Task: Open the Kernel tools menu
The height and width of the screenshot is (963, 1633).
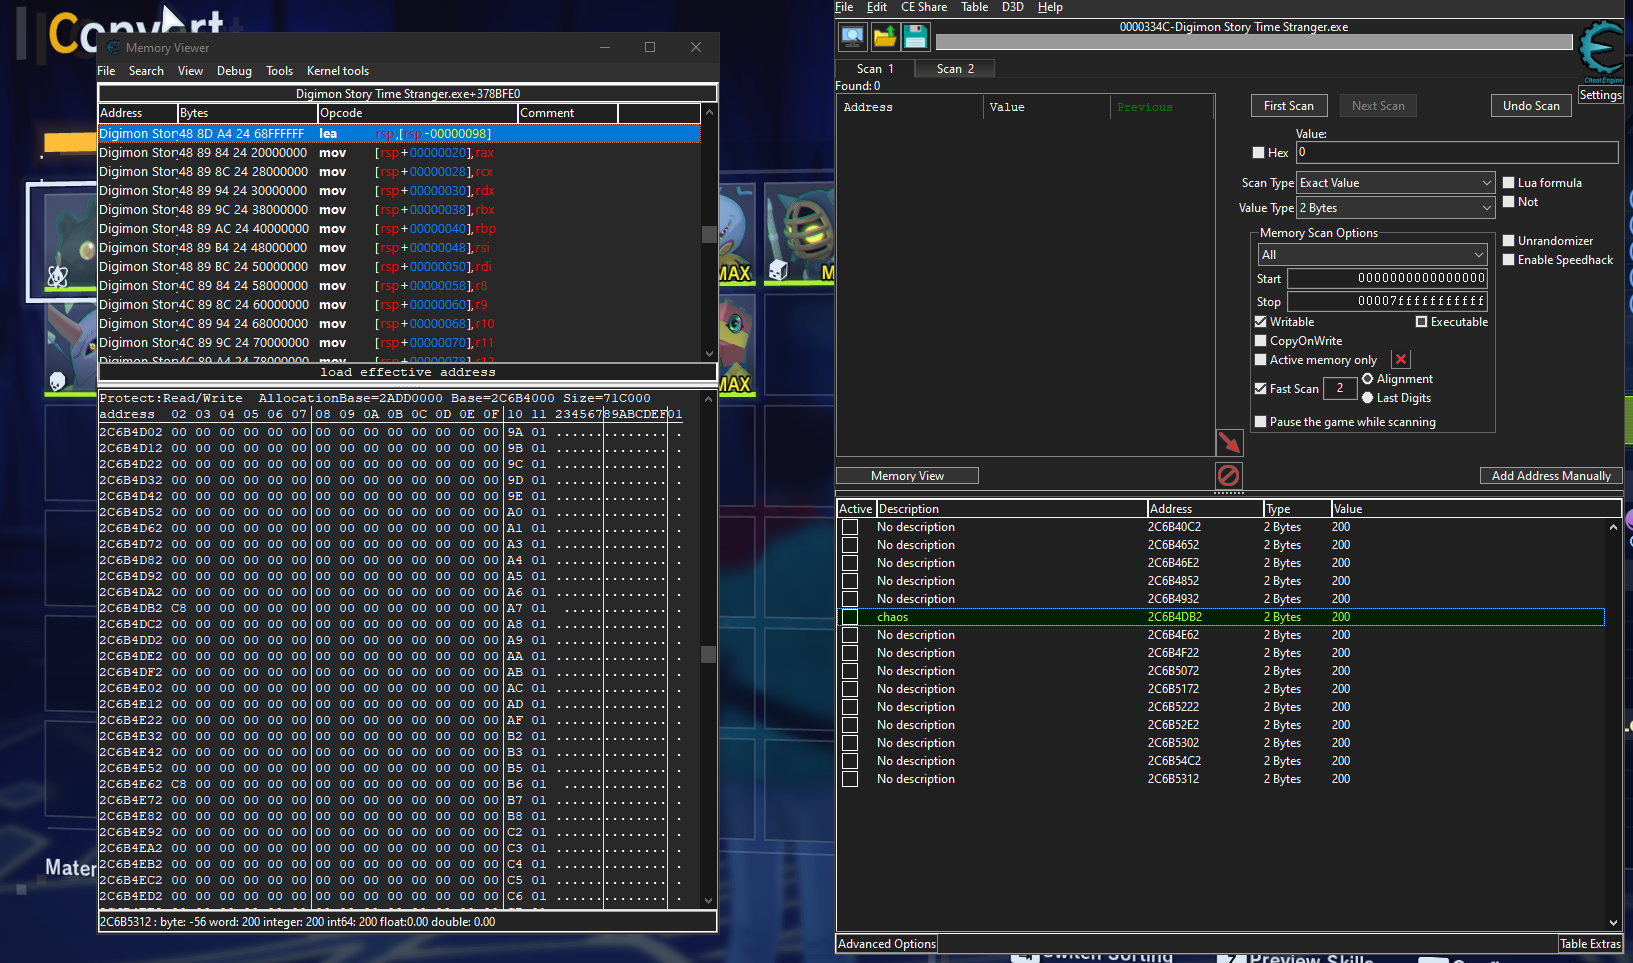Action: pyautogui.click(x=337, y=71)
